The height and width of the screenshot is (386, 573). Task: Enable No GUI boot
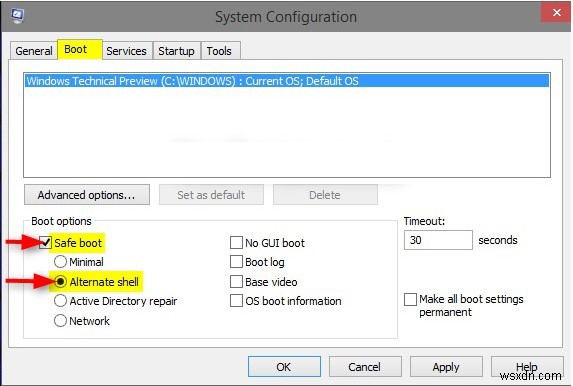[236, 242]
